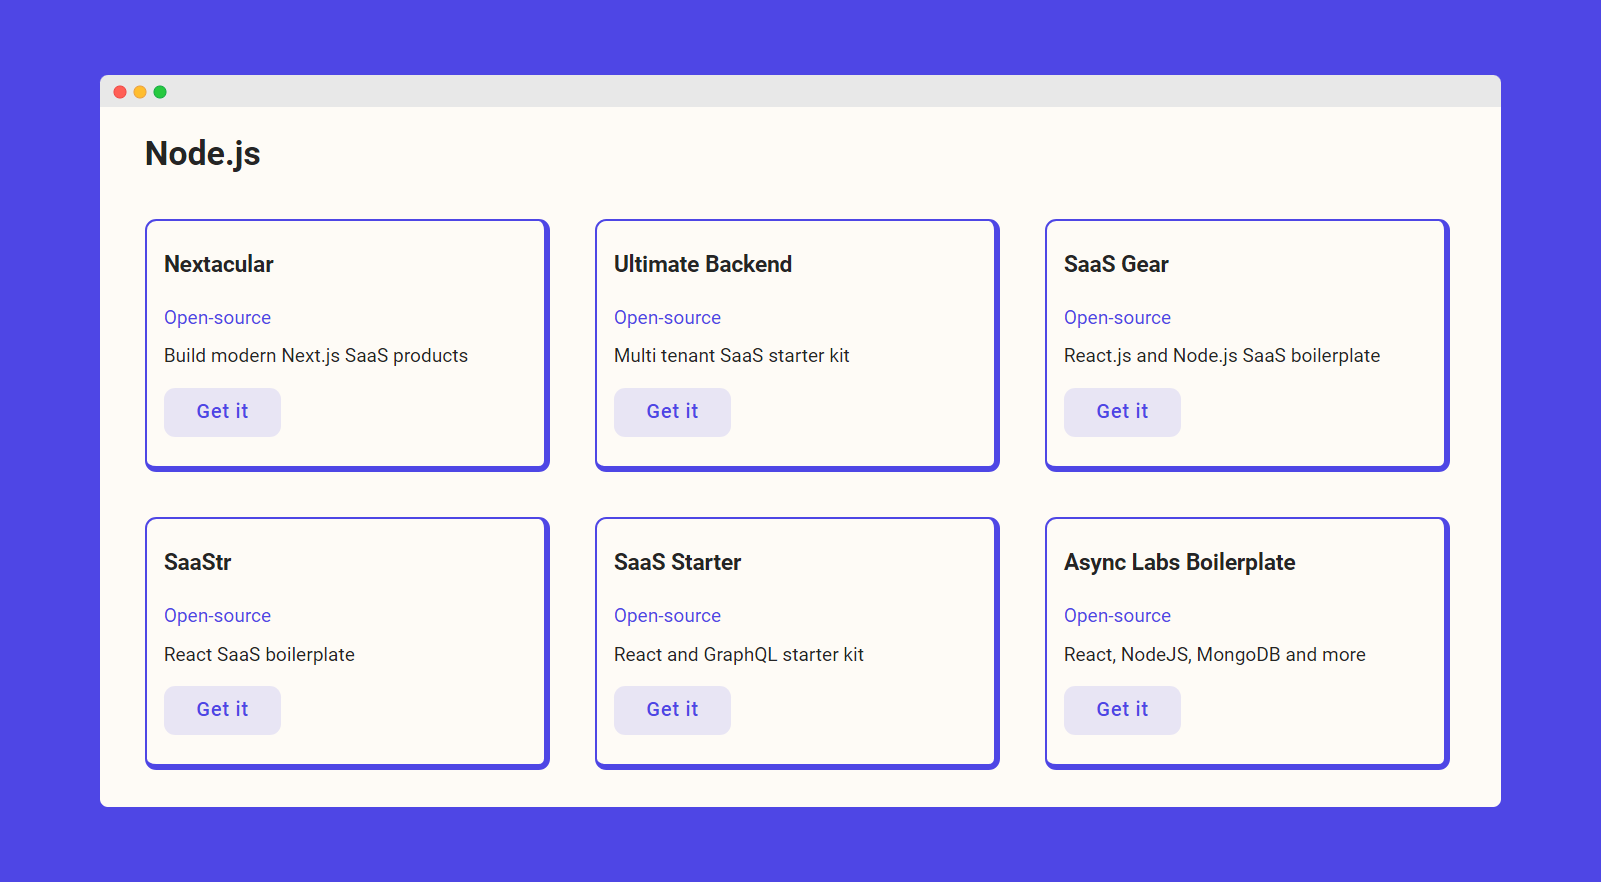
Task: Click the yellow minimize window dot
Action: pos(140,92)
